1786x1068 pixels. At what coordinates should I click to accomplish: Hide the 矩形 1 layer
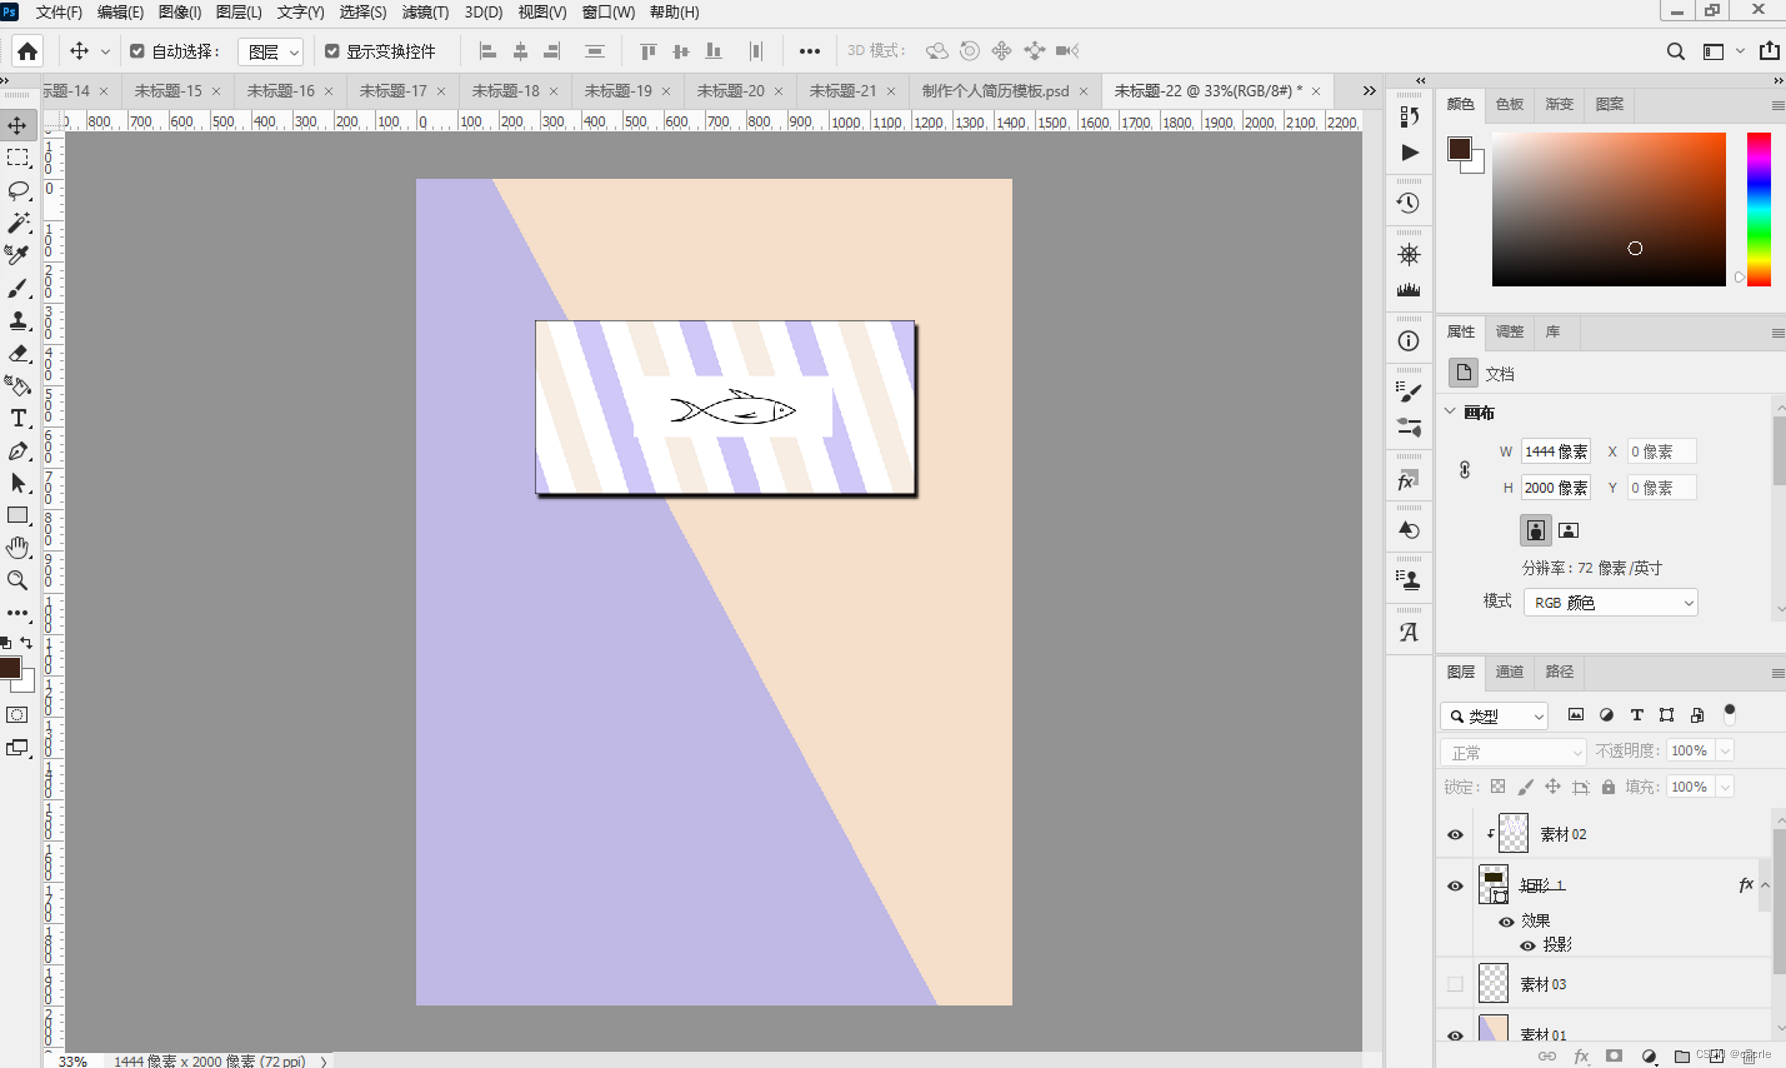click(x=1455, y=886)
